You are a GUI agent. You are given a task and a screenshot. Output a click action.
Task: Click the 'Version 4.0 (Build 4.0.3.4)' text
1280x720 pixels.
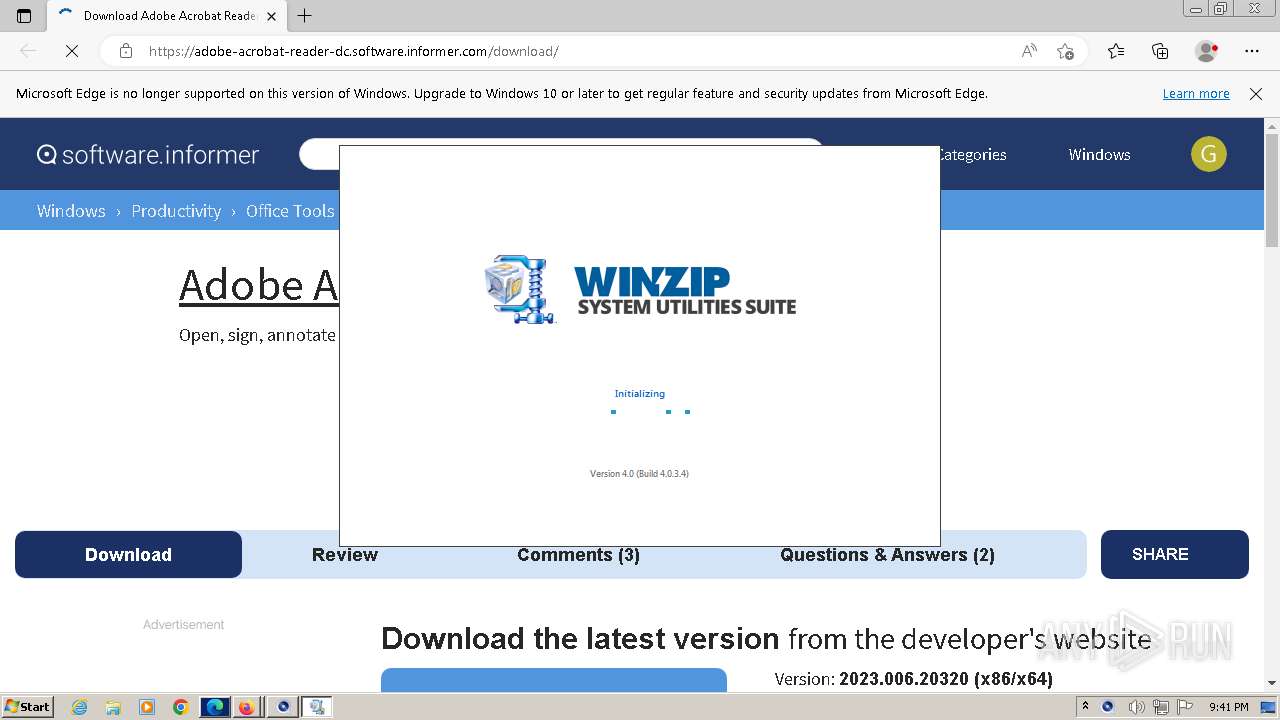coord(639,473)
